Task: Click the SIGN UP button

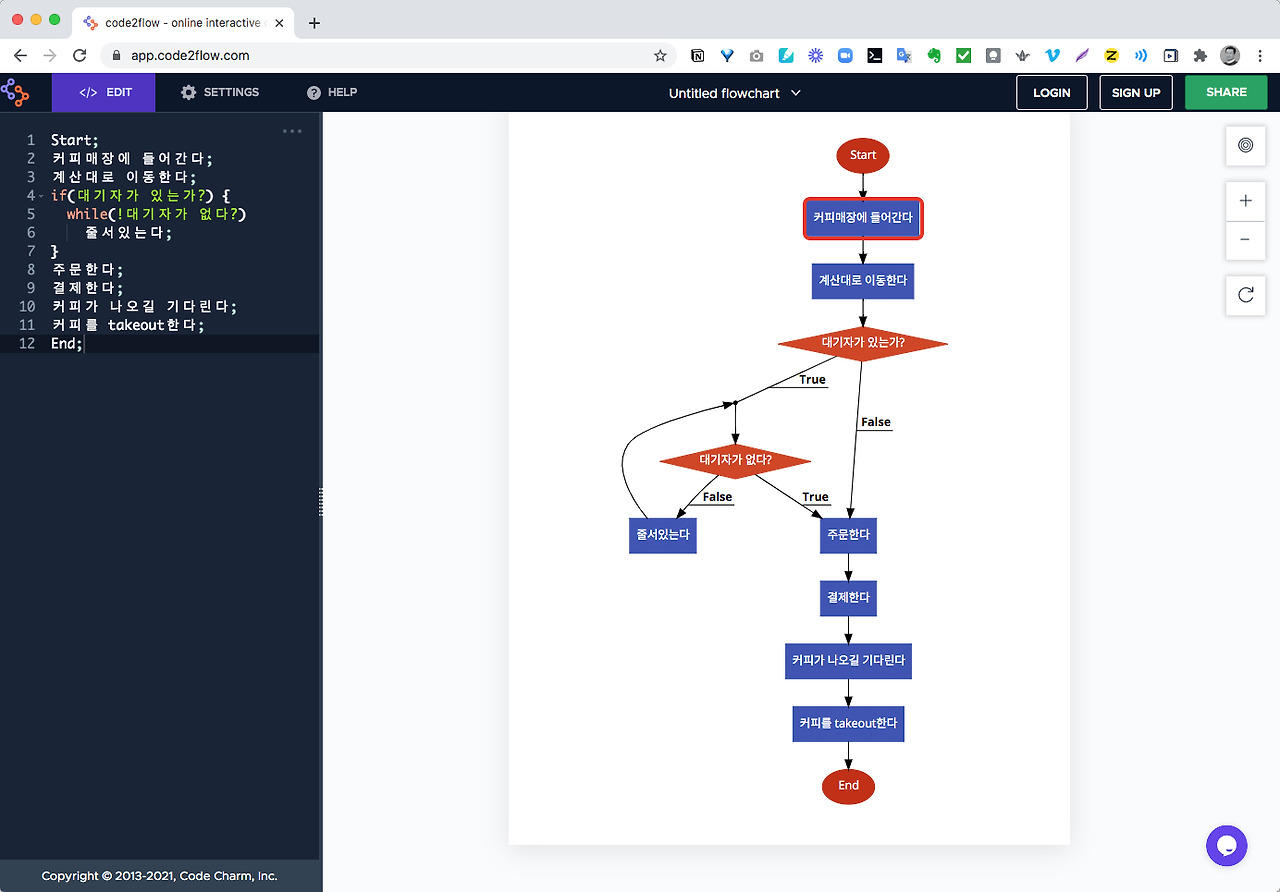Action: [x=1136, y=92]
